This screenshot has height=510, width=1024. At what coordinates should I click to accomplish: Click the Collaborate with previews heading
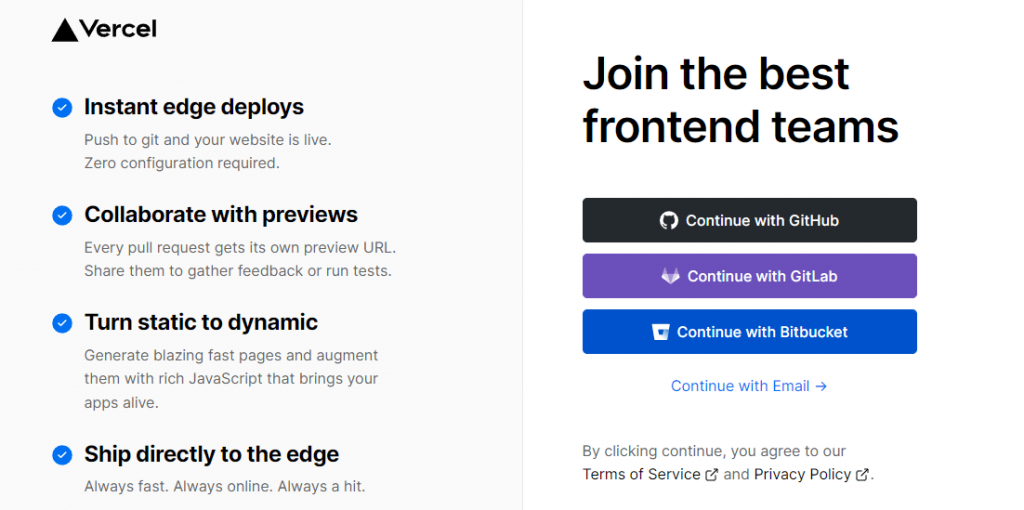click(x=221, y=215)
